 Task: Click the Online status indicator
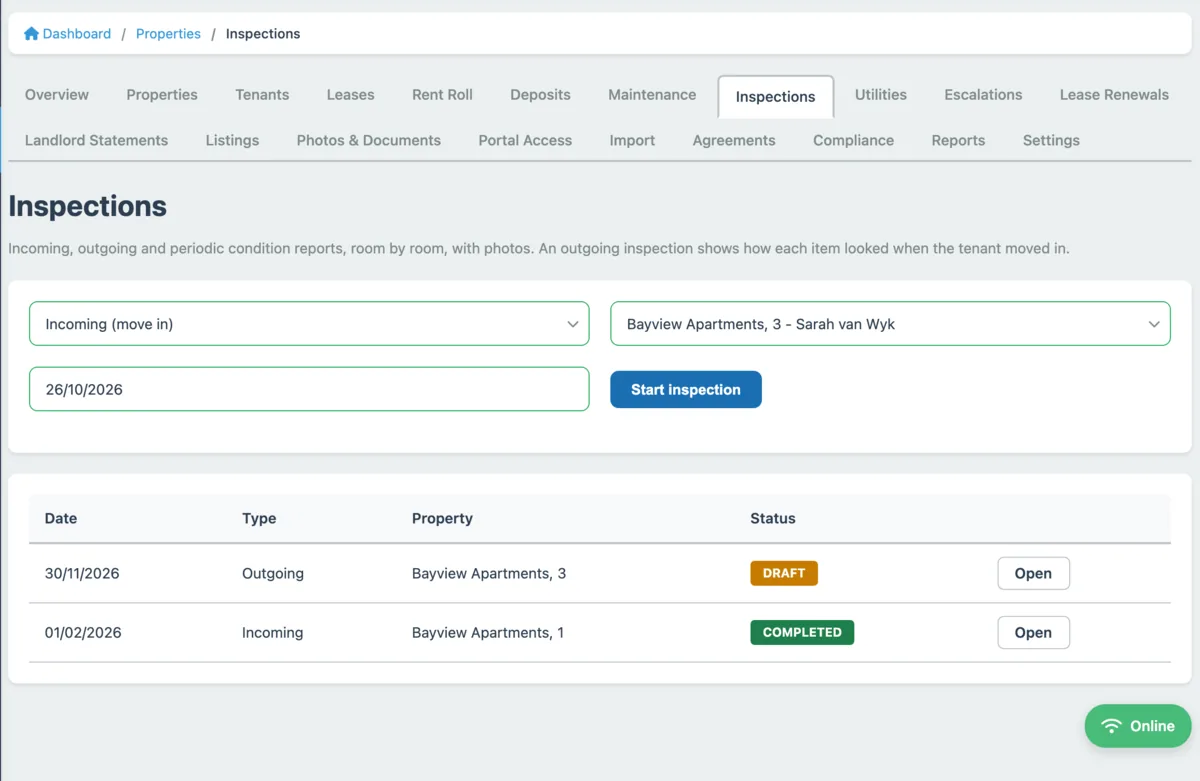tap(1138, 726)
